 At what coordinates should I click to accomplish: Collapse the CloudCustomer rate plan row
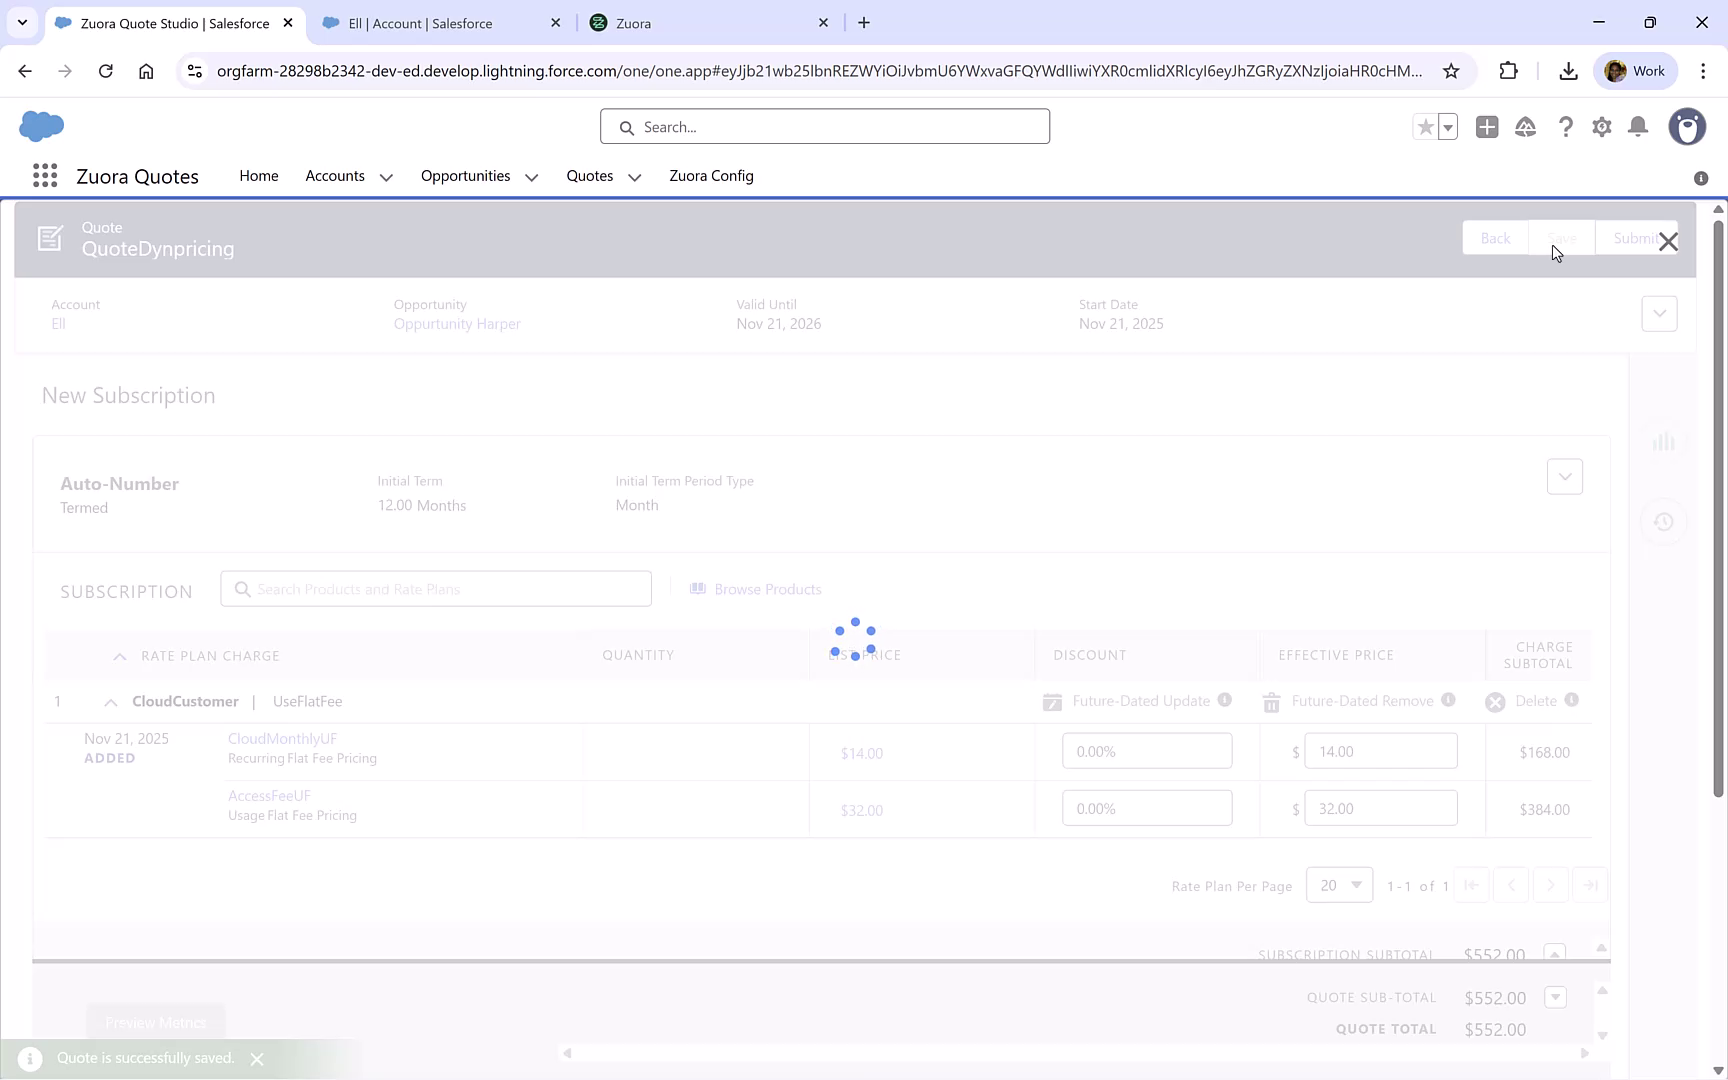[109, 701]
